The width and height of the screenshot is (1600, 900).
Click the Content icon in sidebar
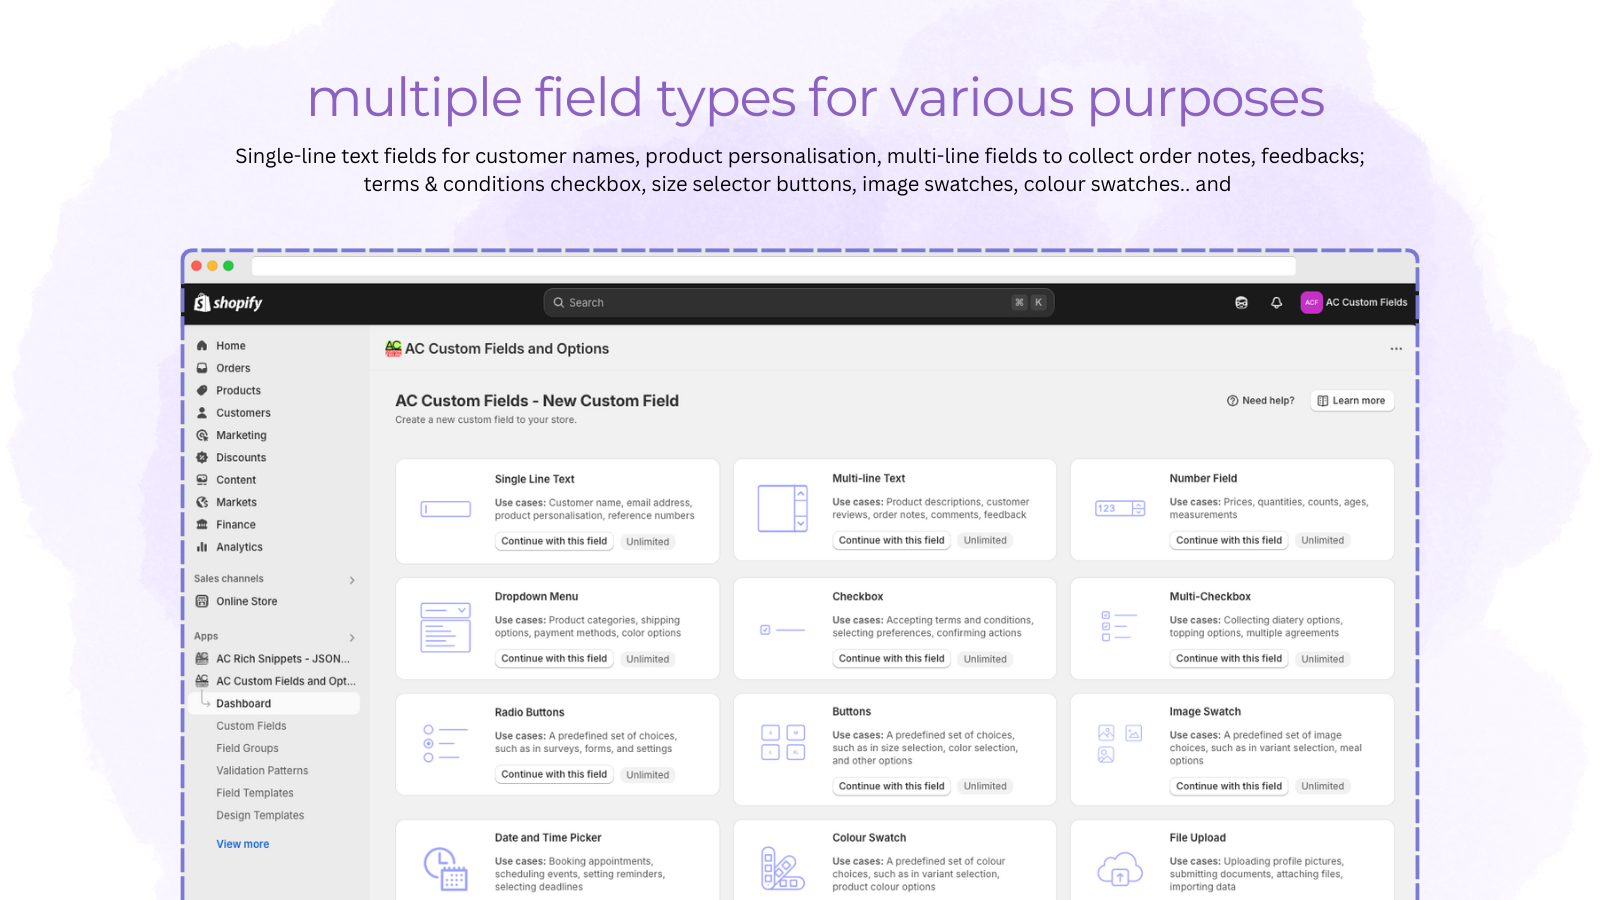tap(202, 480)
